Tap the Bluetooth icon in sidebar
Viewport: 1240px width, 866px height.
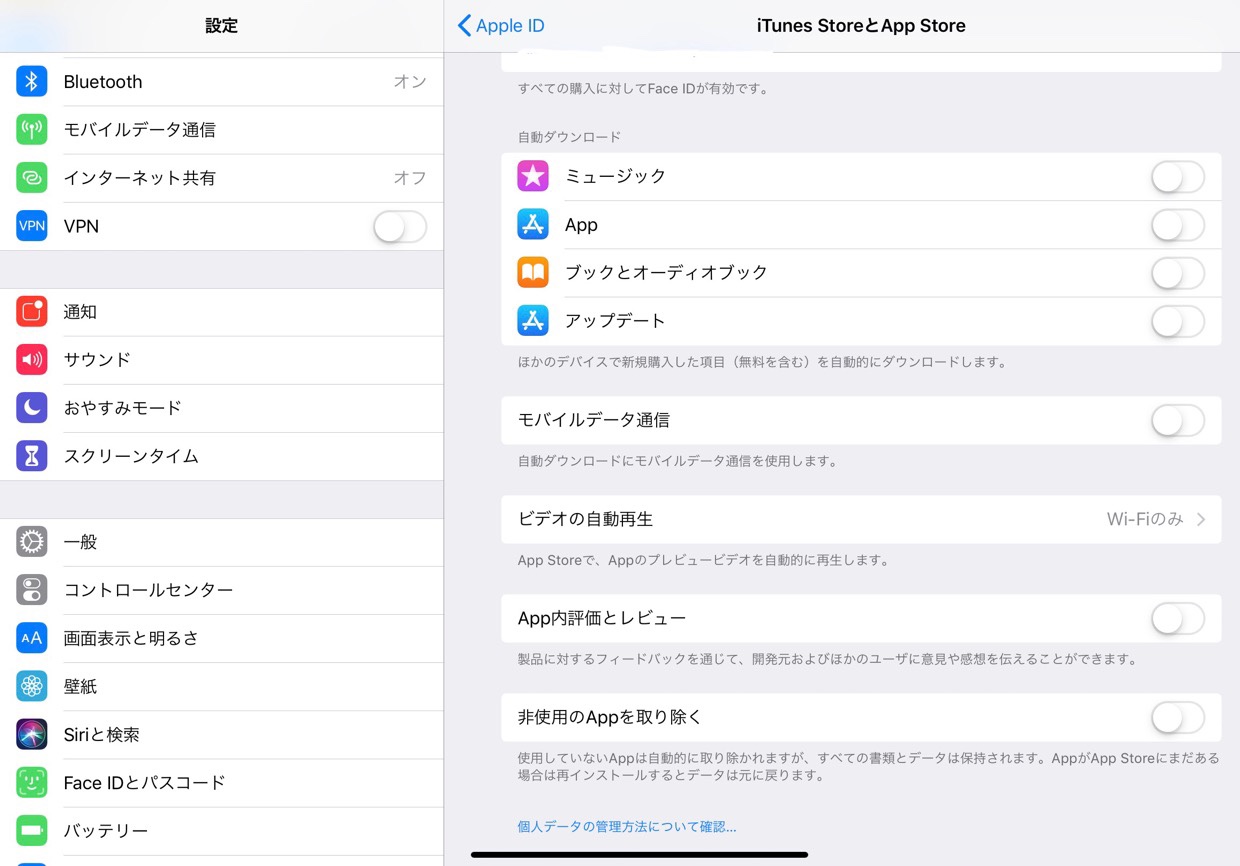point(32,82)
